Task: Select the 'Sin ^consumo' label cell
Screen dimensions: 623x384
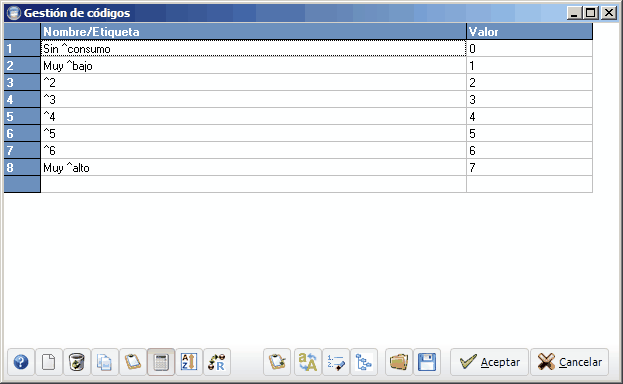Action: (253, 48)
